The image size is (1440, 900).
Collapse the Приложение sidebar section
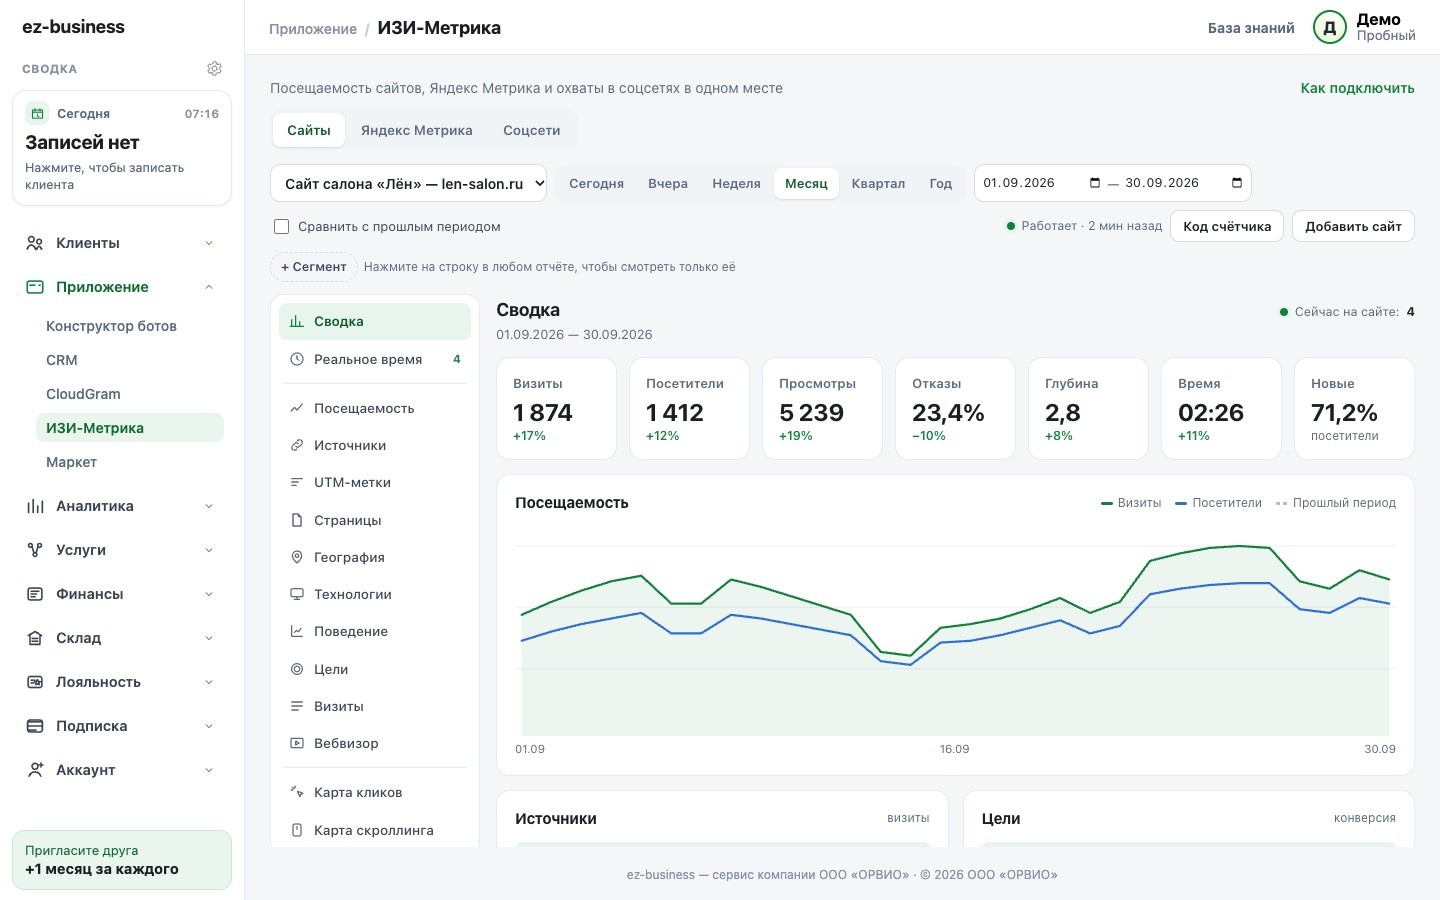pos(122,287)
